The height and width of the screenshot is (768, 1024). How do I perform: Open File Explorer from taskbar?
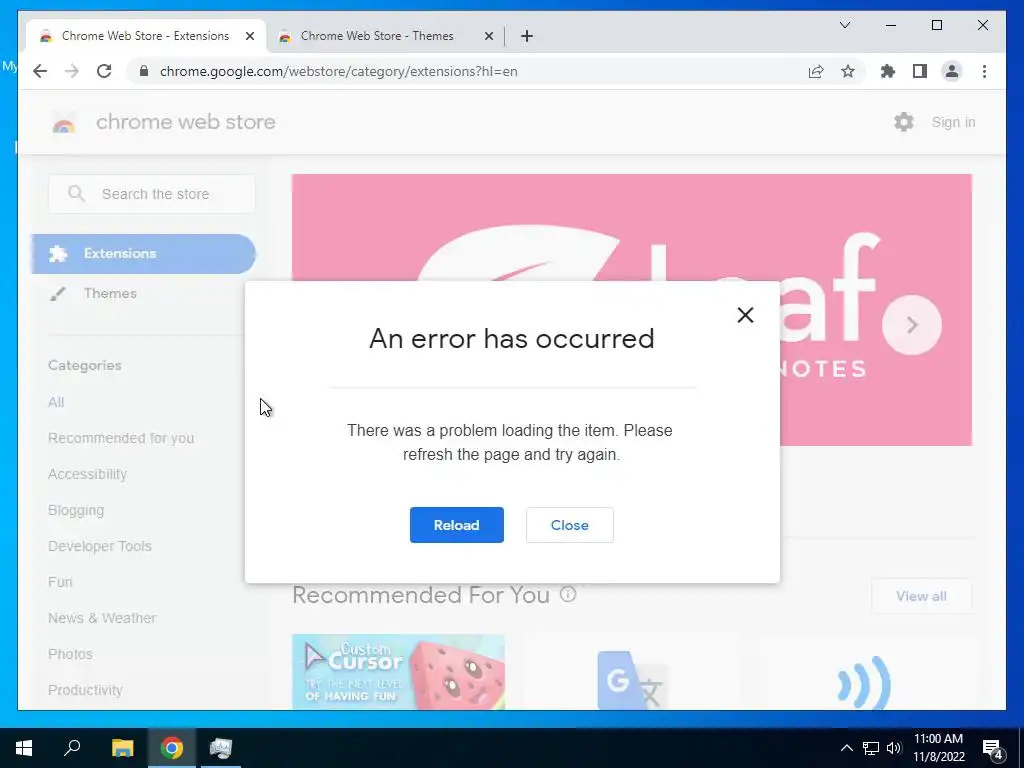point(122,748)
